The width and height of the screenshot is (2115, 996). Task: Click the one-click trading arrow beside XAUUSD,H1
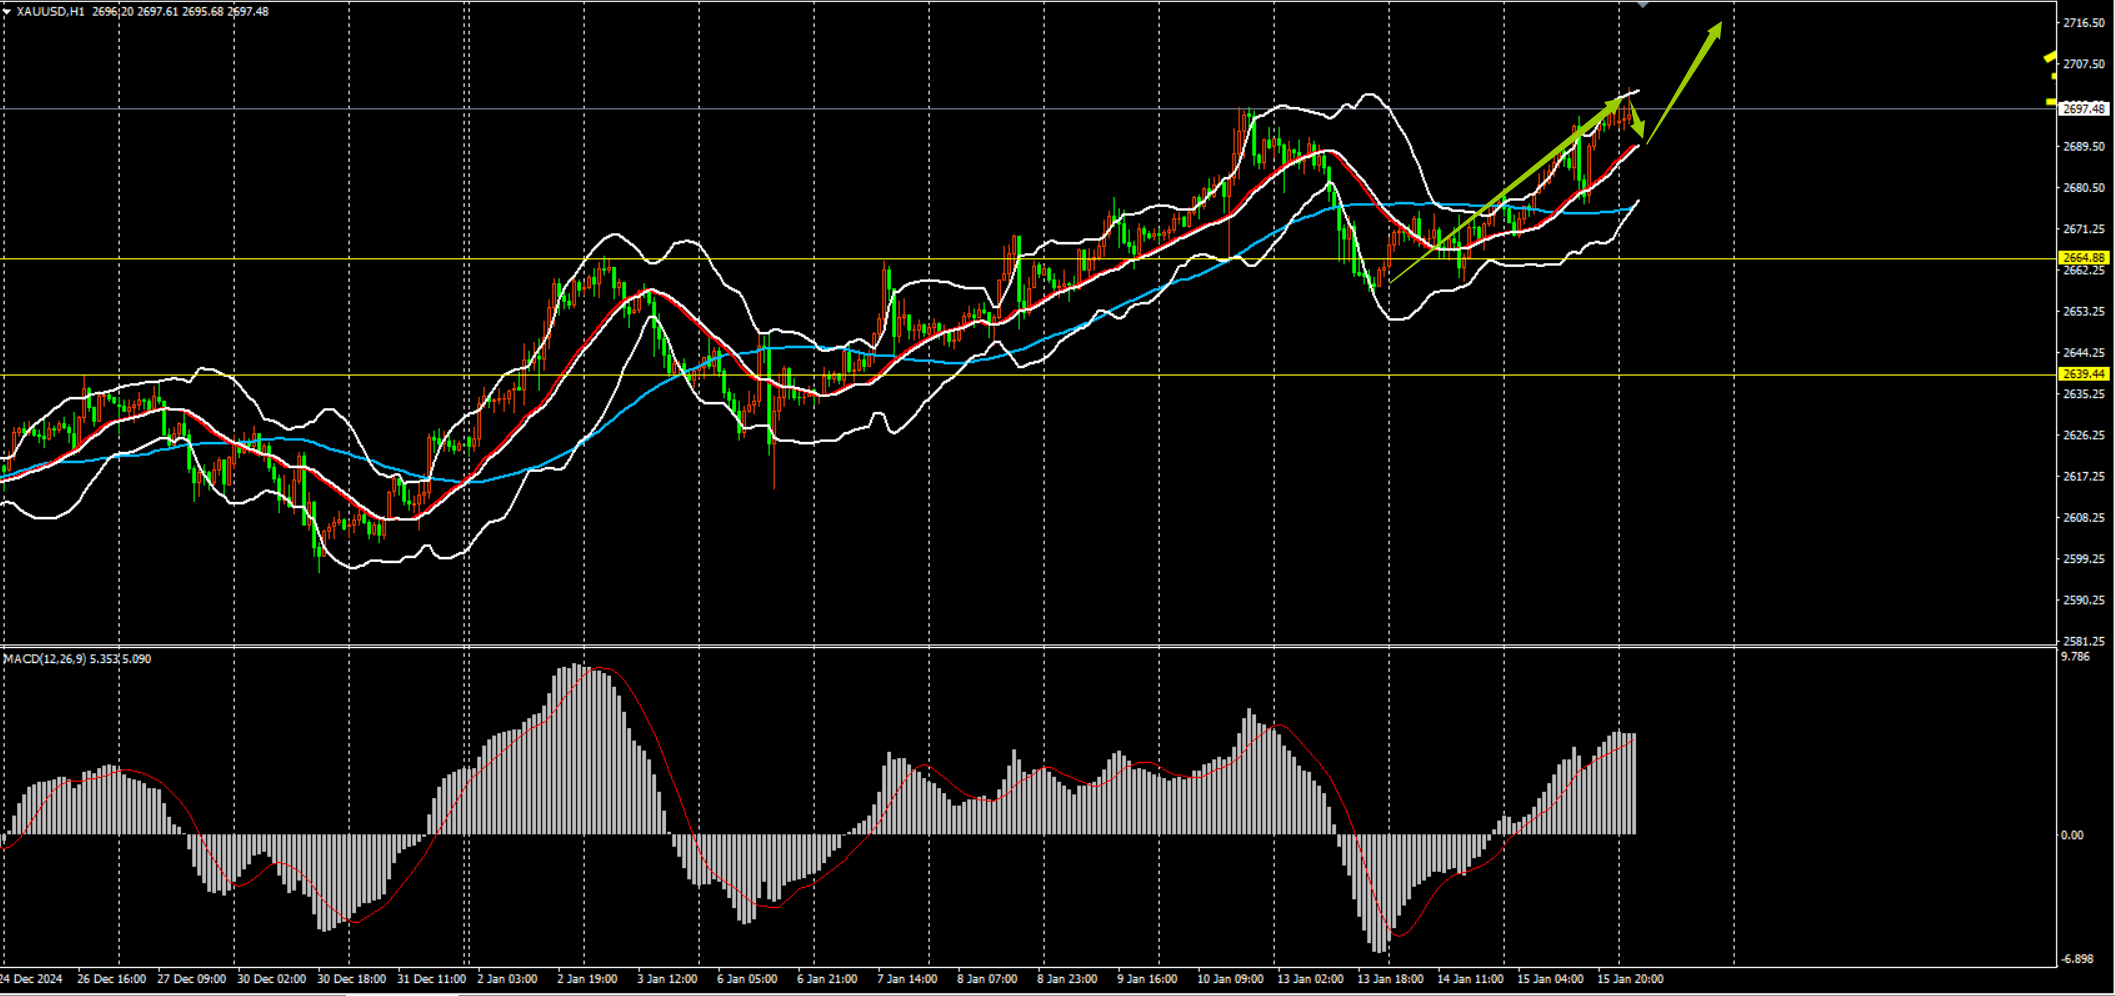[x=6, y=12]
